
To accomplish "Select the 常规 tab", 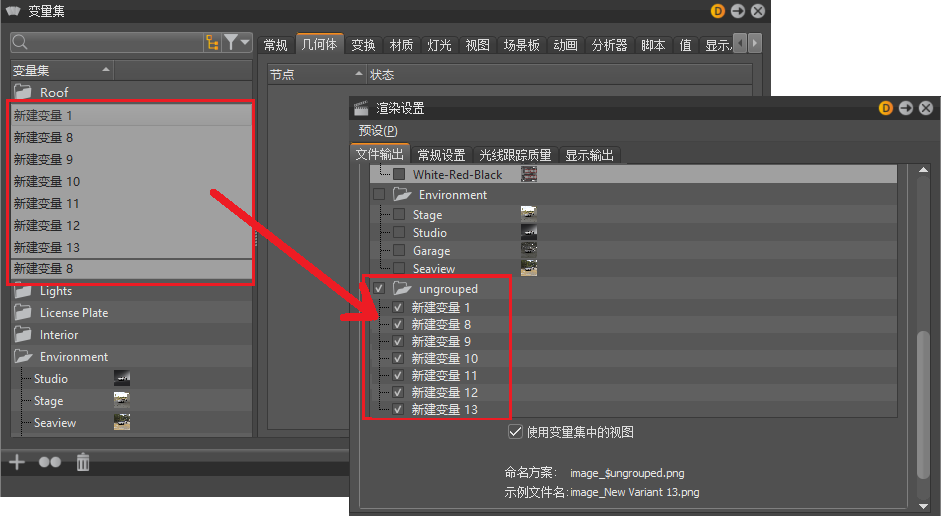I will [275, 45].
